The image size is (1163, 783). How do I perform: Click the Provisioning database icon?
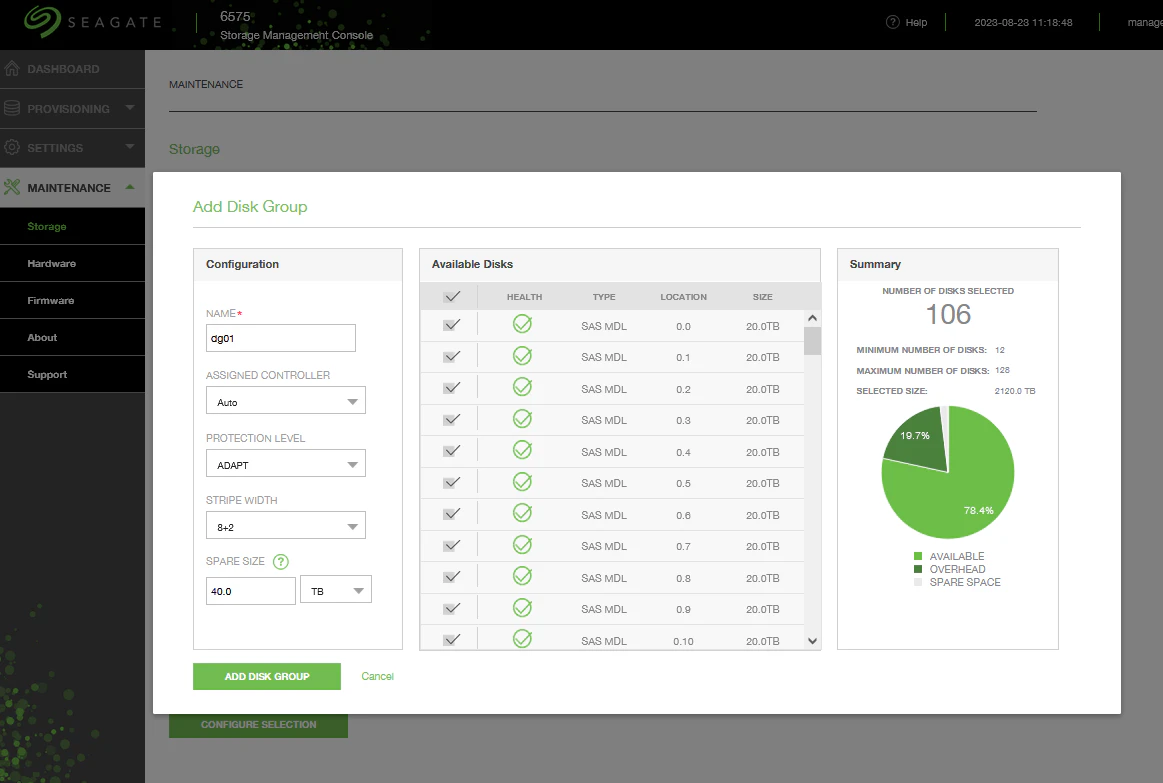[x=12, y=108]
